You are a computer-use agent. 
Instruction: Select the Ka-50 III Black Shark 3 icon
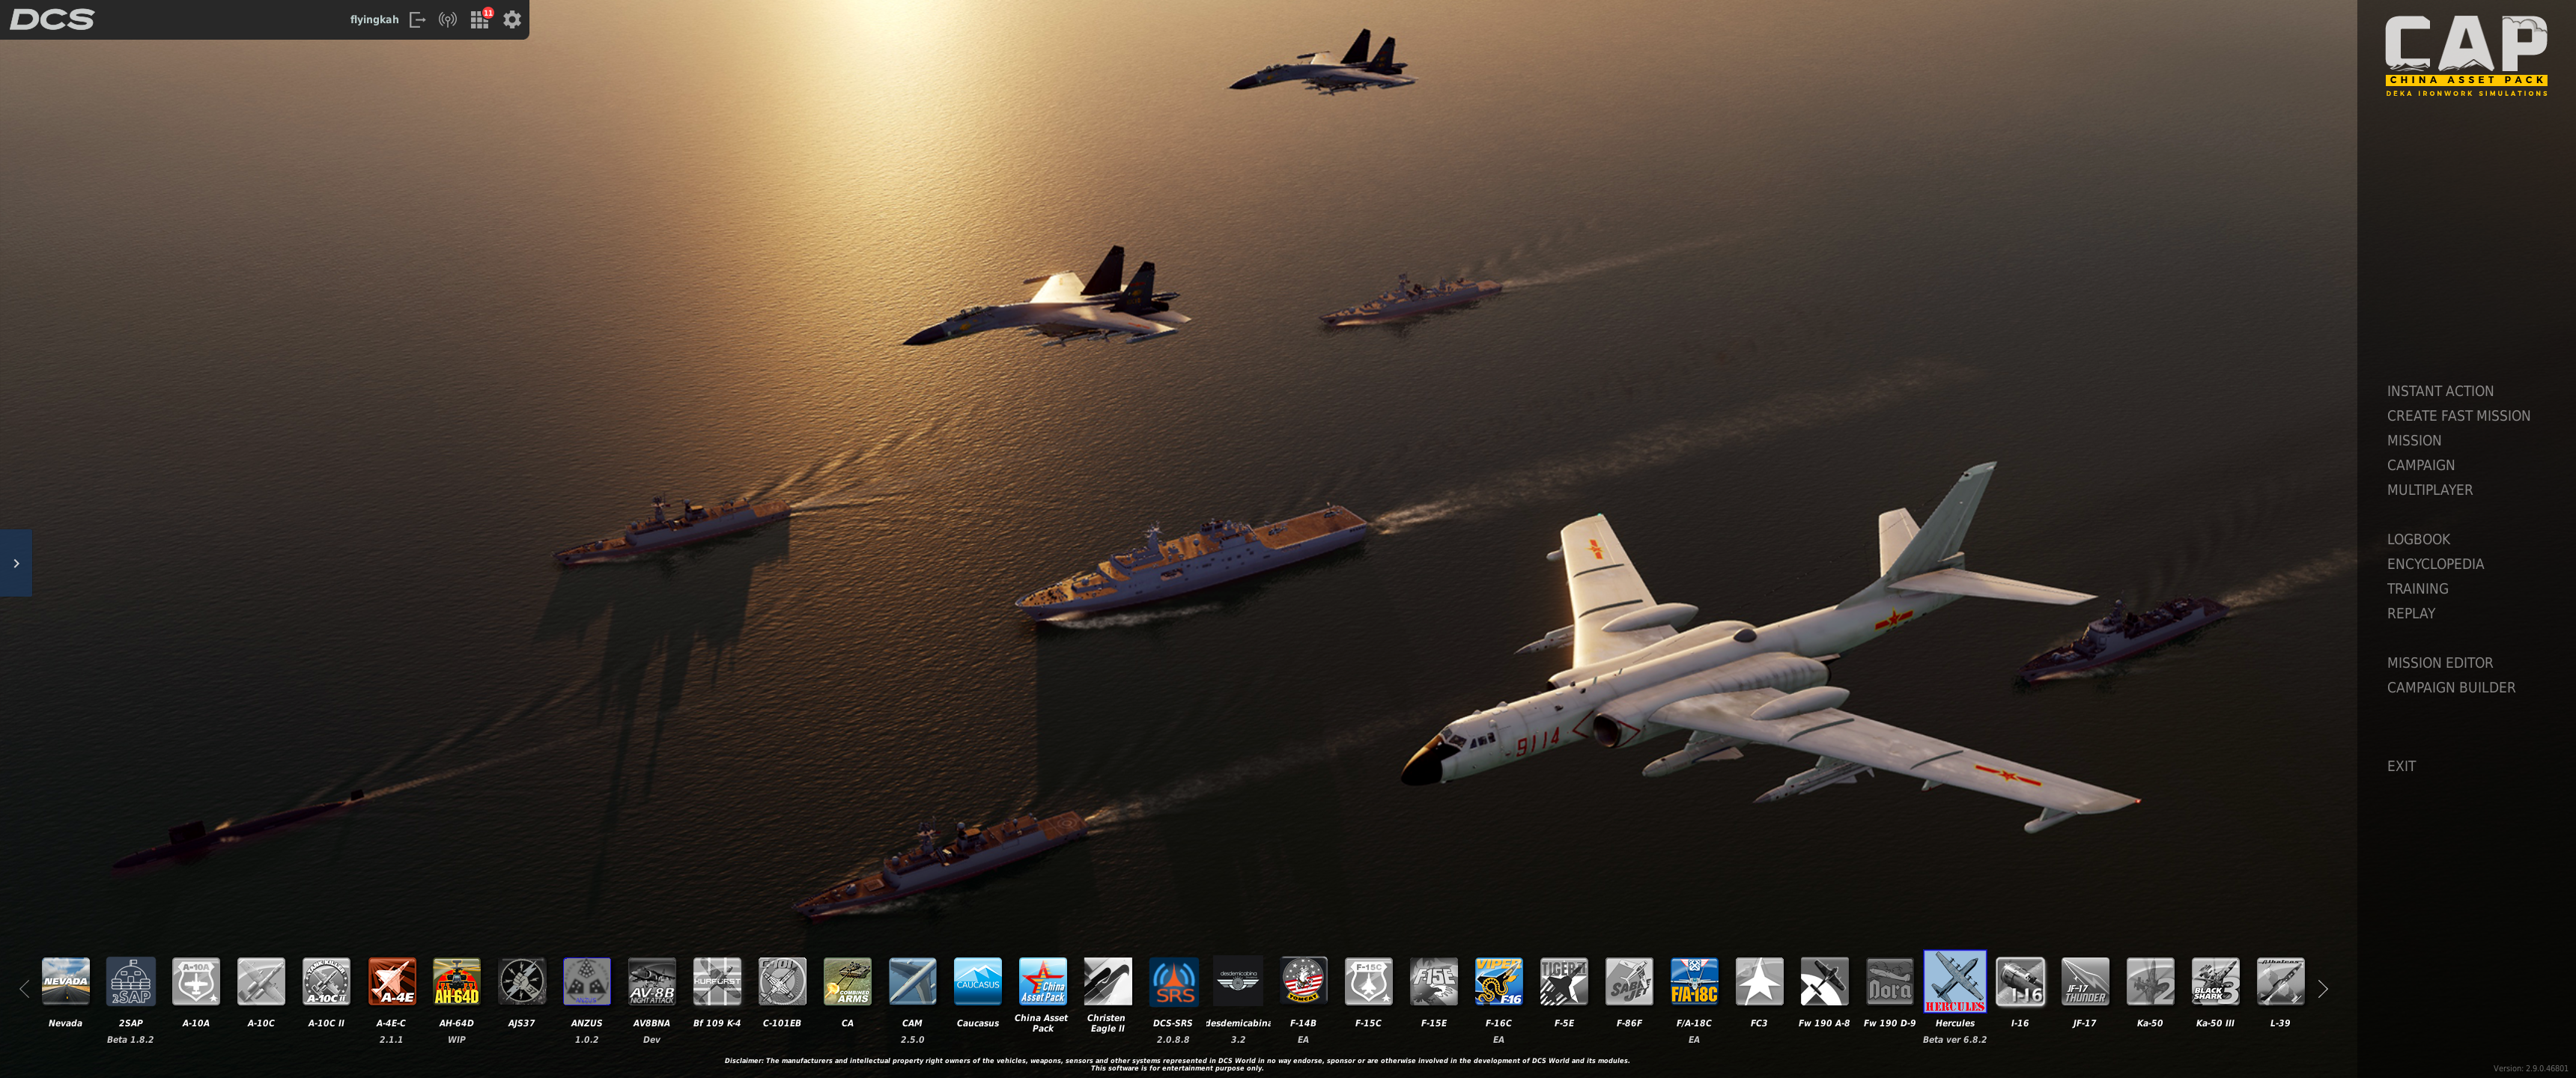pos(2215,981)
